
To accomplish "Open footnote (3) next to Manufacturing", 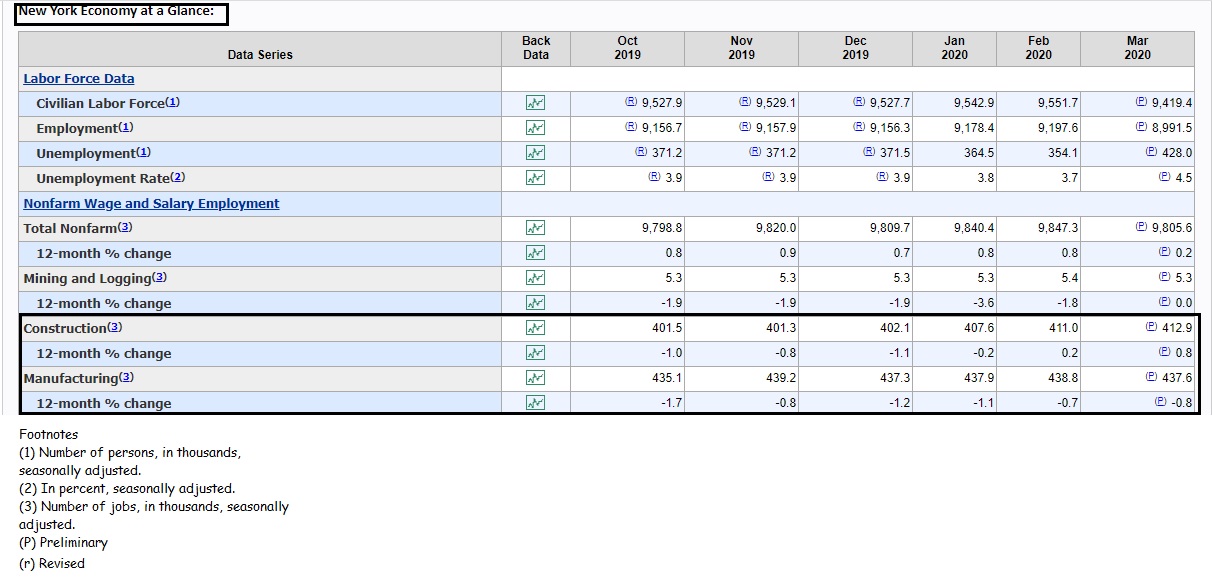I will point(126,378).
